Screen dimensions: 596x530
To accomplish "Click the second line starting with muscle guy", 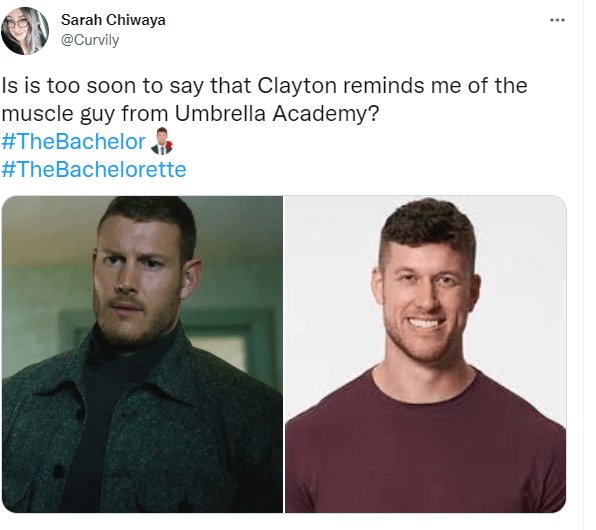I will [x=190, y=113].
